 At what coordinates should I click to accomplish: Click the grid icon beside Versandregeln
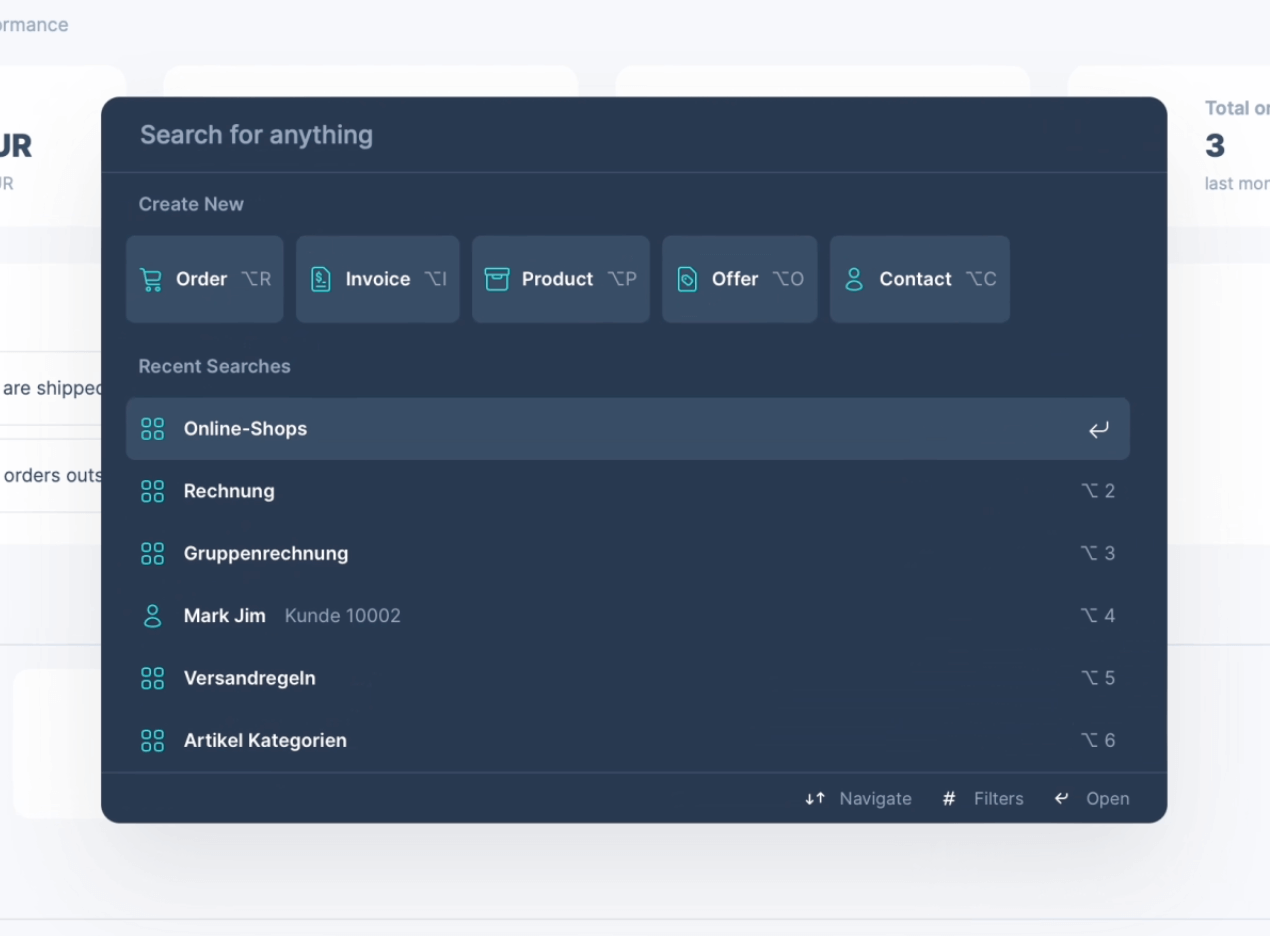click(152, 678)
